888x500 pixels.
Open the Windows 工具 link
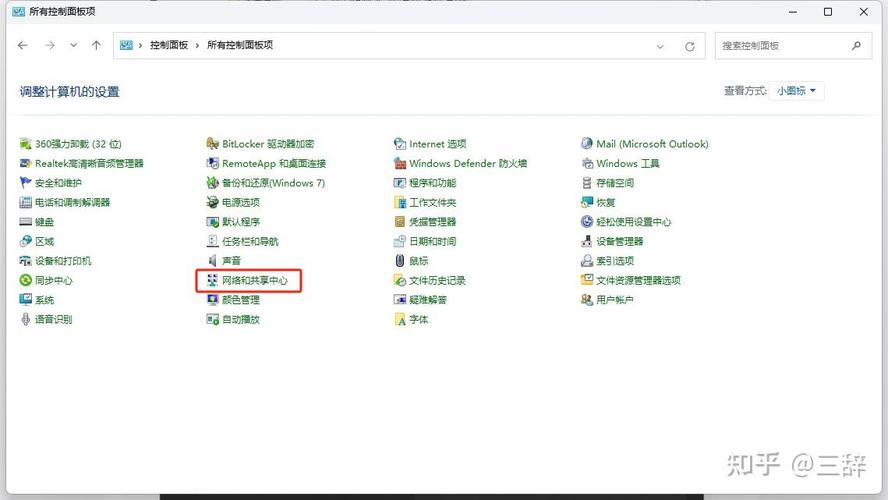(627, 164)
